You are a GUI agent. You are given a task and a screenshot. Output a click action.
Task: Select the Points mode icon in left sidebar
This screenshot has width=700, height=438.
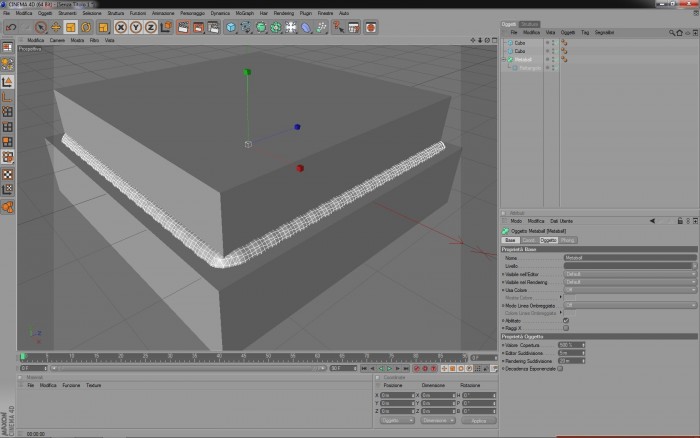(8, 112)
